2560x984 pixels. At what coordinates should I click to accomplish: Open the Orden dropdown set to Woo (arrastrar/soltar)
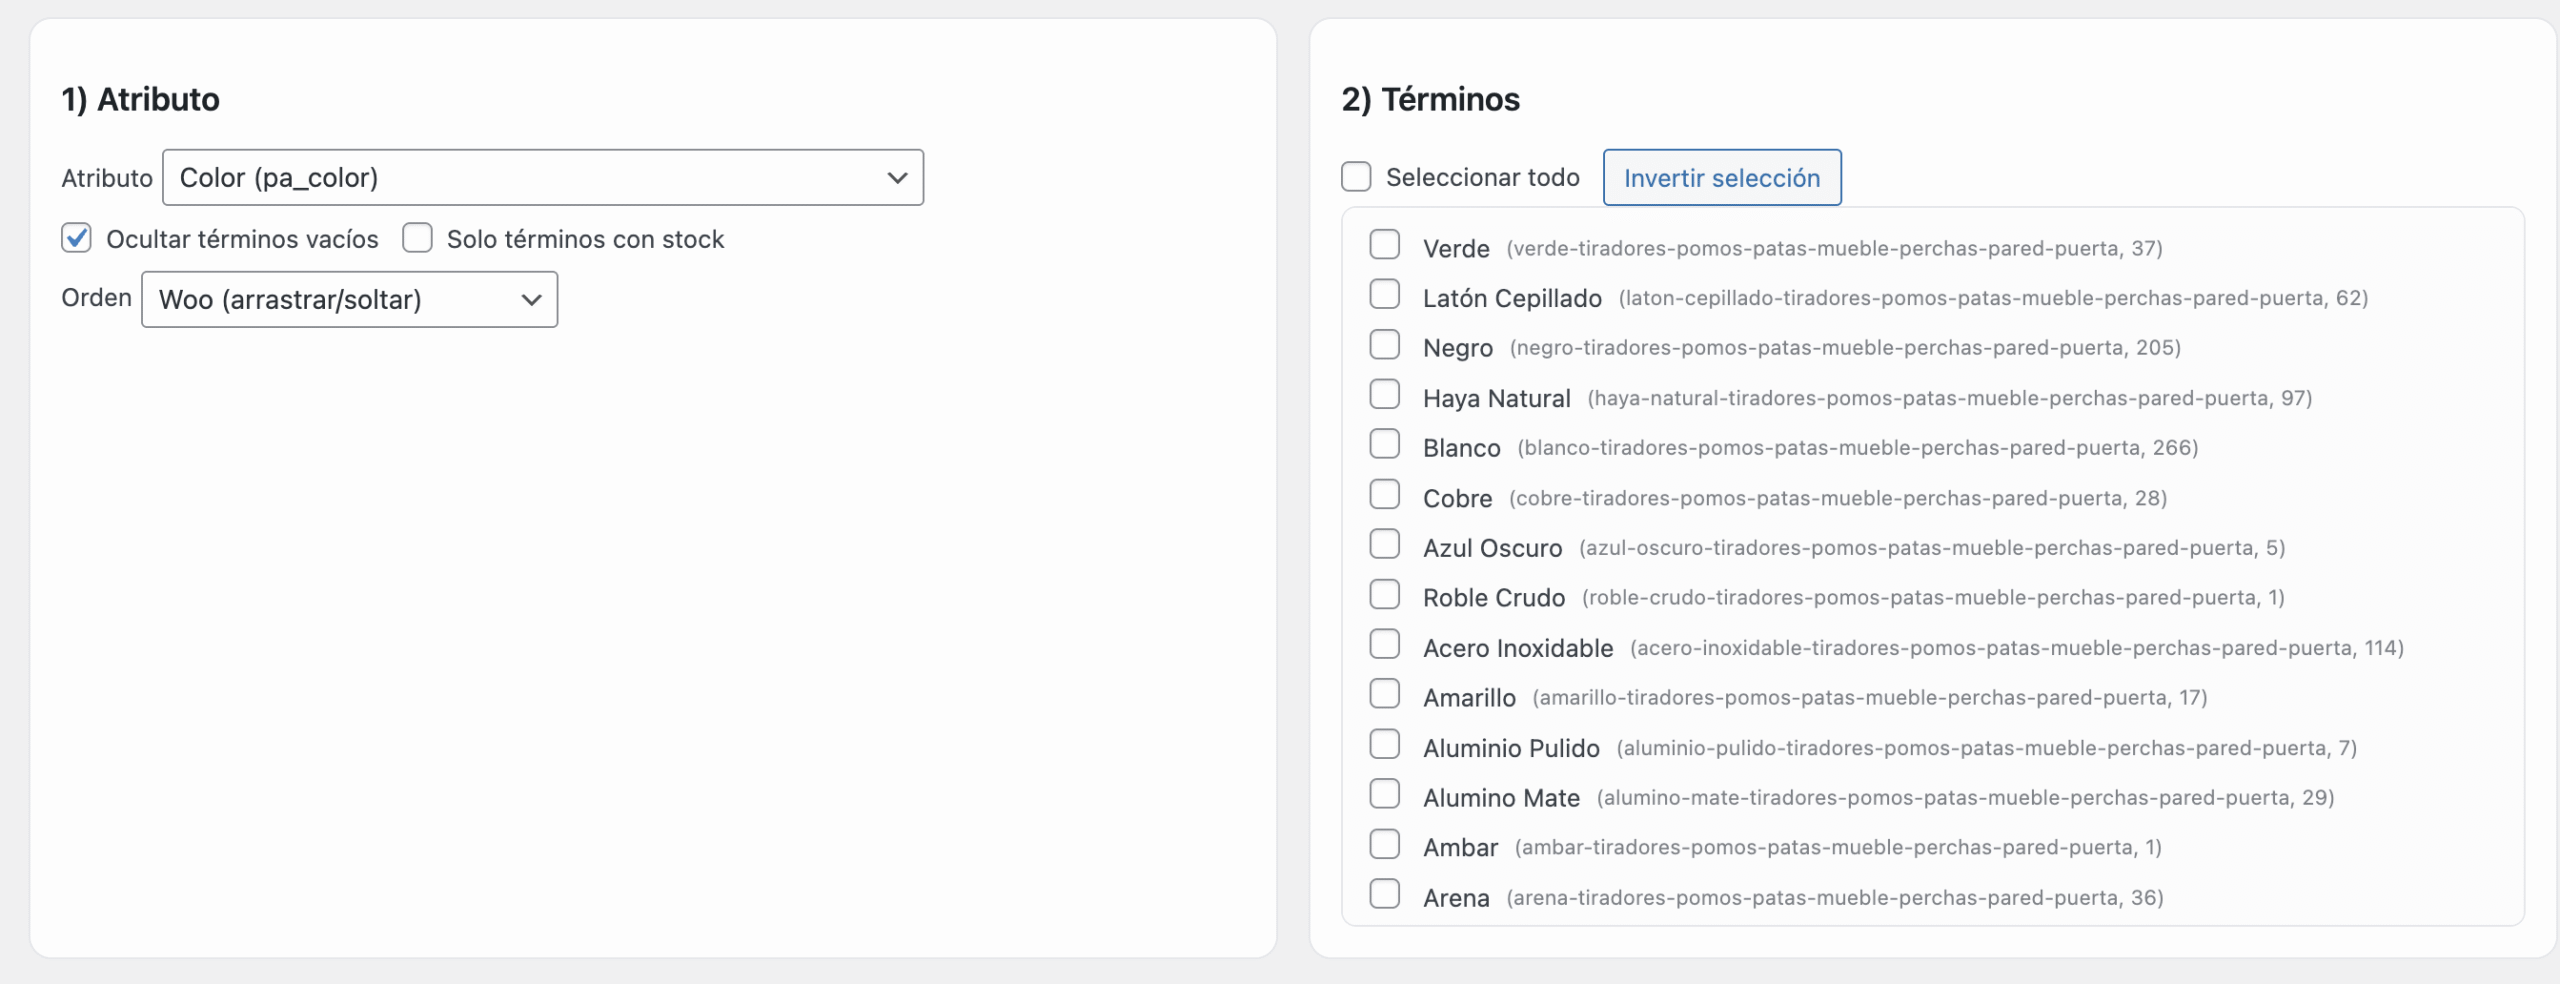tap(349, 300)
